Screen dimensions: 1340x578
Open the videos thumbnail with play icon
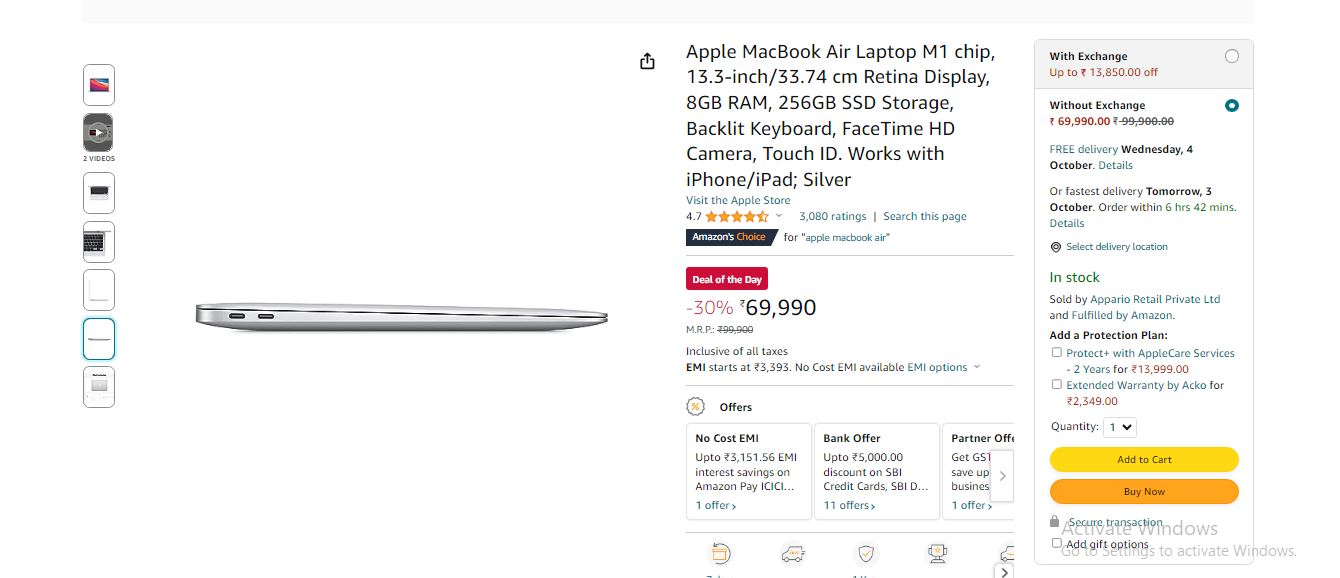click(98, 132)
